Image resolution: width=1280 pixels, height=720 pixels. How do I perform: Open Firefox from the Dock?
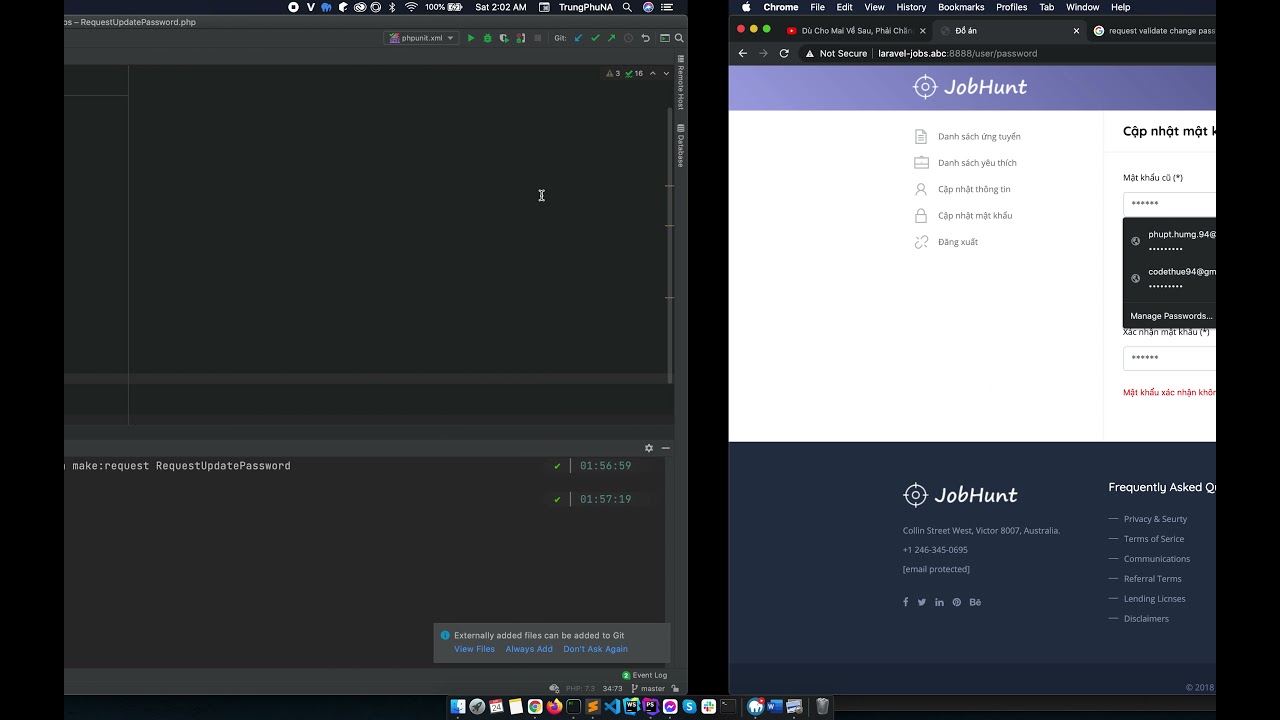pos(554,706)
